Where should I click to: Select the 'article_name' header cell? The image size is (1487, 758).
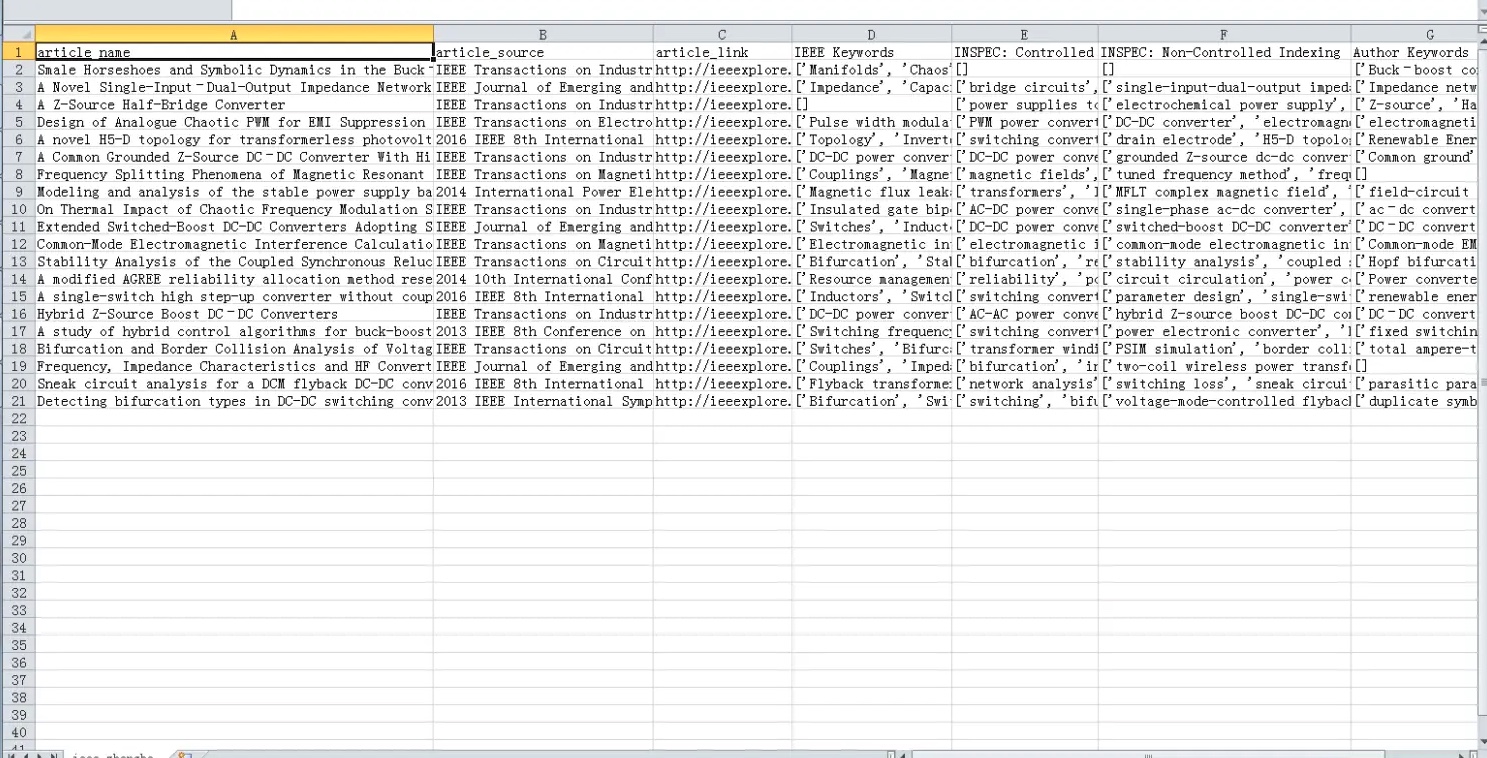tap(234, 52)
